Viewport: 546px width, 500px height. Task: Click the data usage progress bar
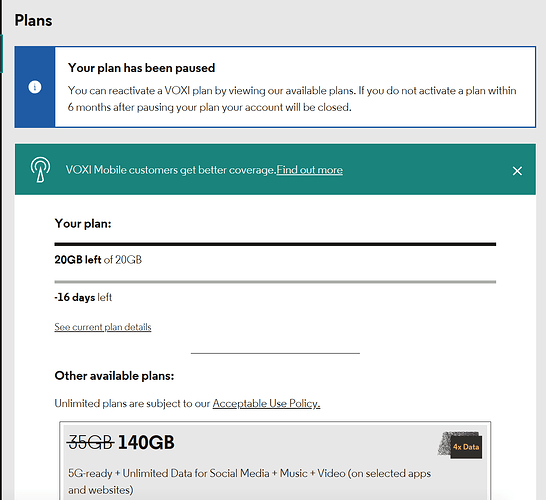[275, 244]
